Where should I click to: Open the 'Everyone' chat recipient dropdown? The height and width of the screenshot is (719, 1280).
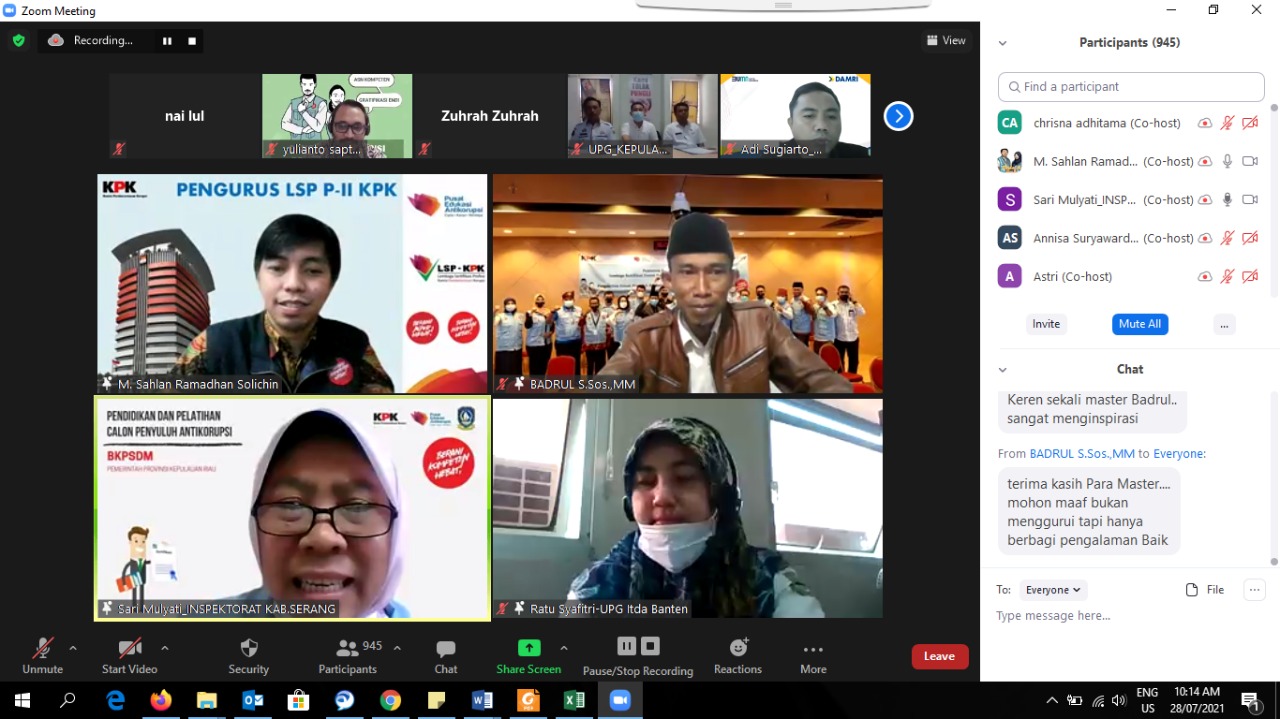[1054, 590]
